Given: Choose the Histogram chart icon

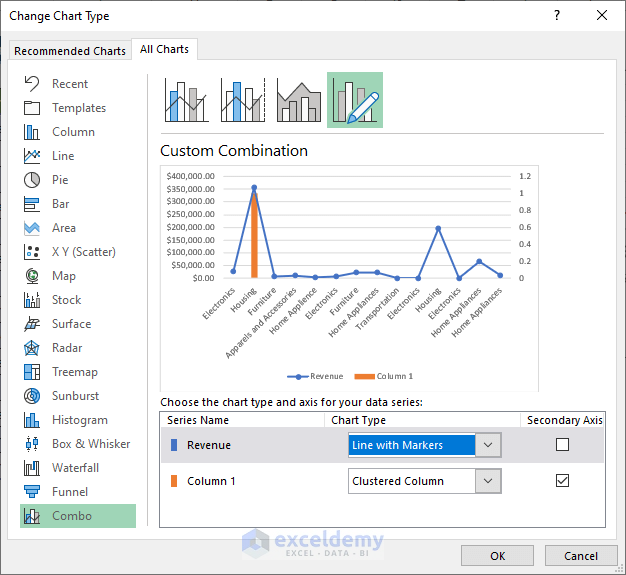Looking at the screenshot, I should pos(32,420).
